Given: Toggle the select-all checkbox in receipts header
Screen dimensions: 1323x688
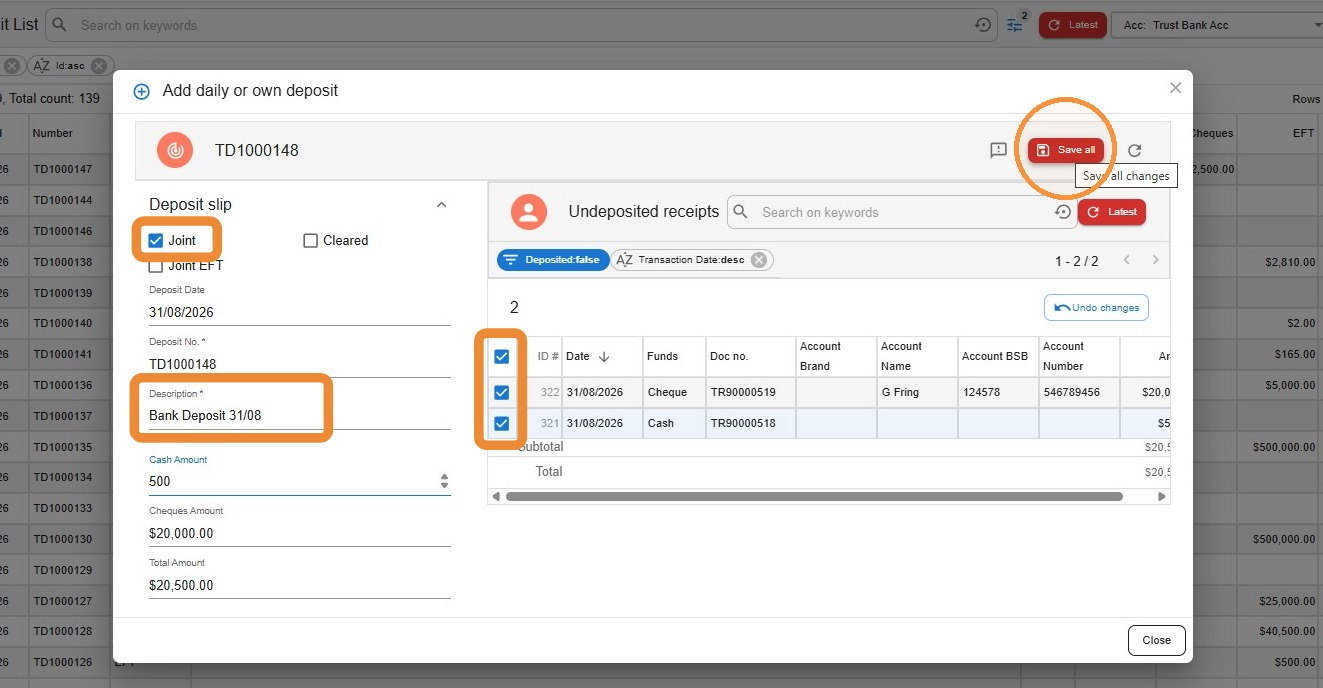Looking at the screenshot, I should point(502,356).
